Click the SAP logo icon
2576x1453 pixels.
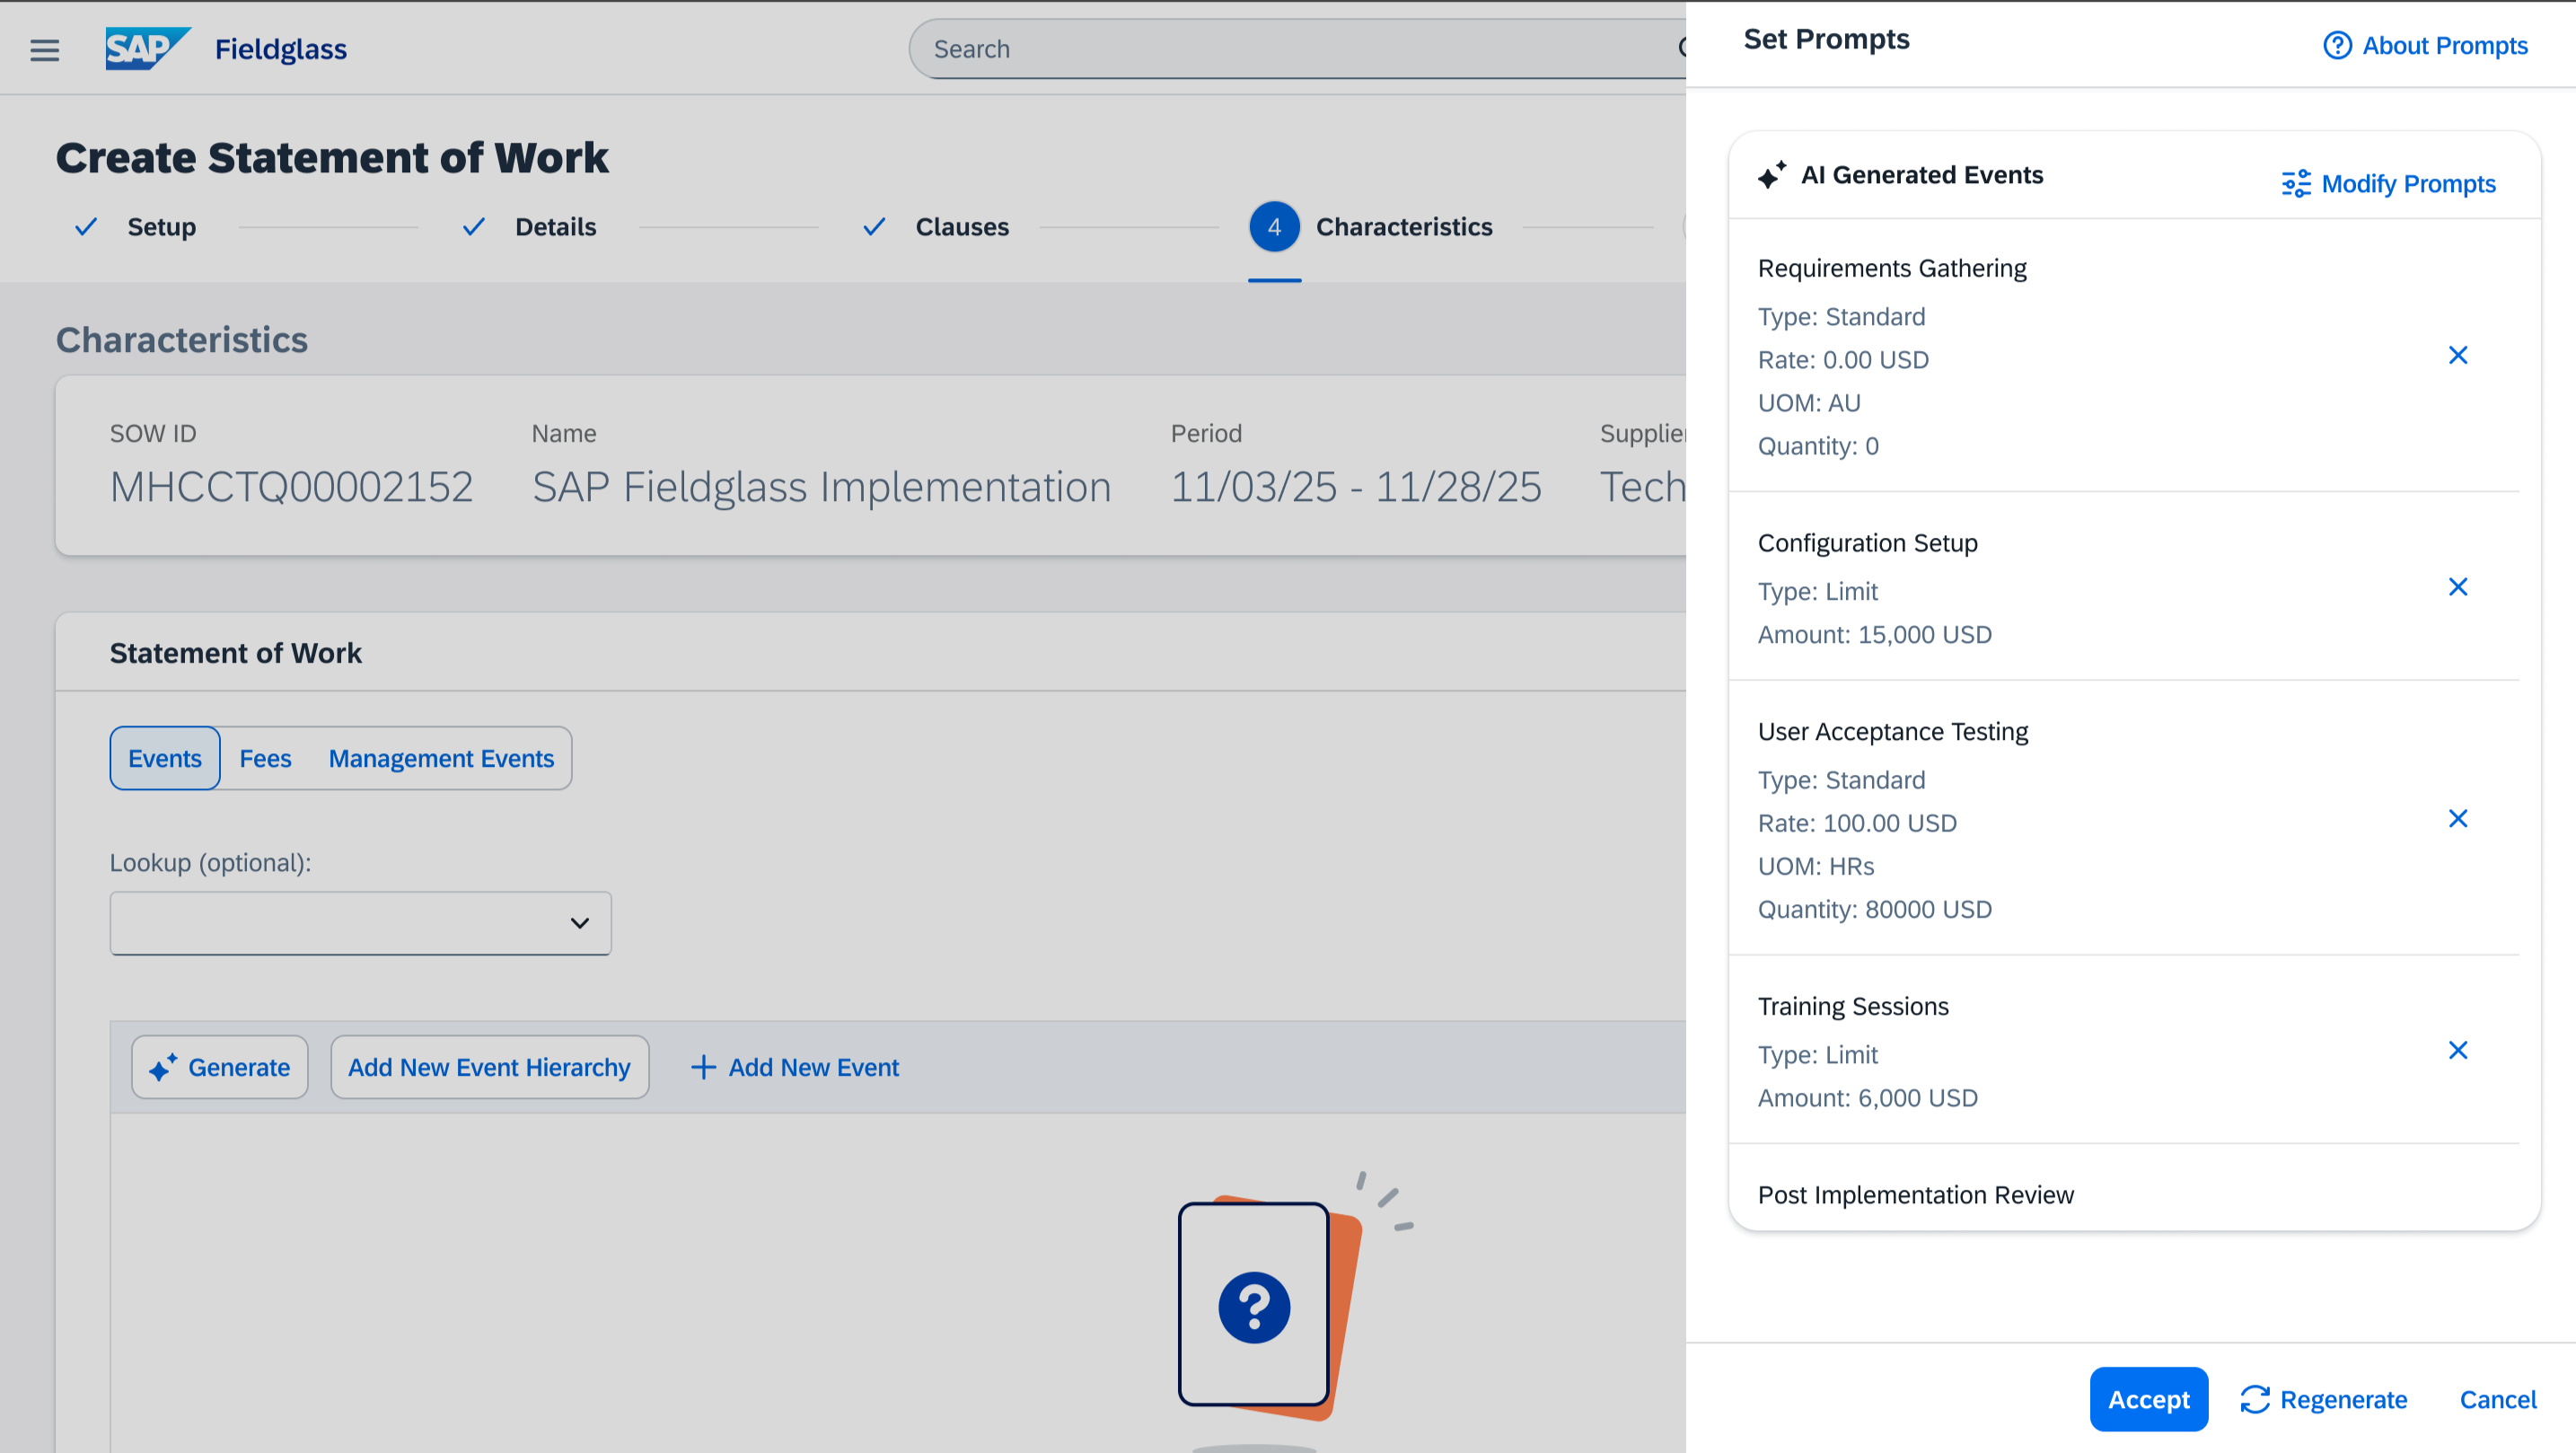pos(146,49)
